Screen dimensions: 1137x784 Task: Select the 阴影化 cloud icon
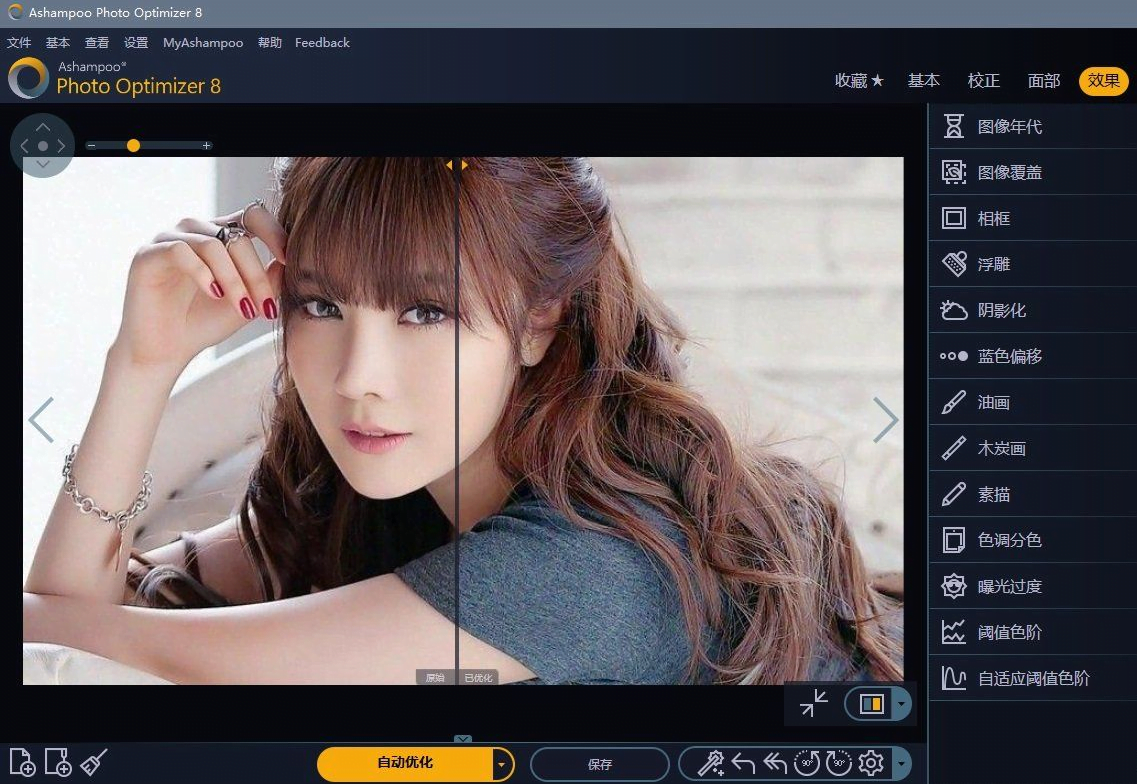point(954,310)
